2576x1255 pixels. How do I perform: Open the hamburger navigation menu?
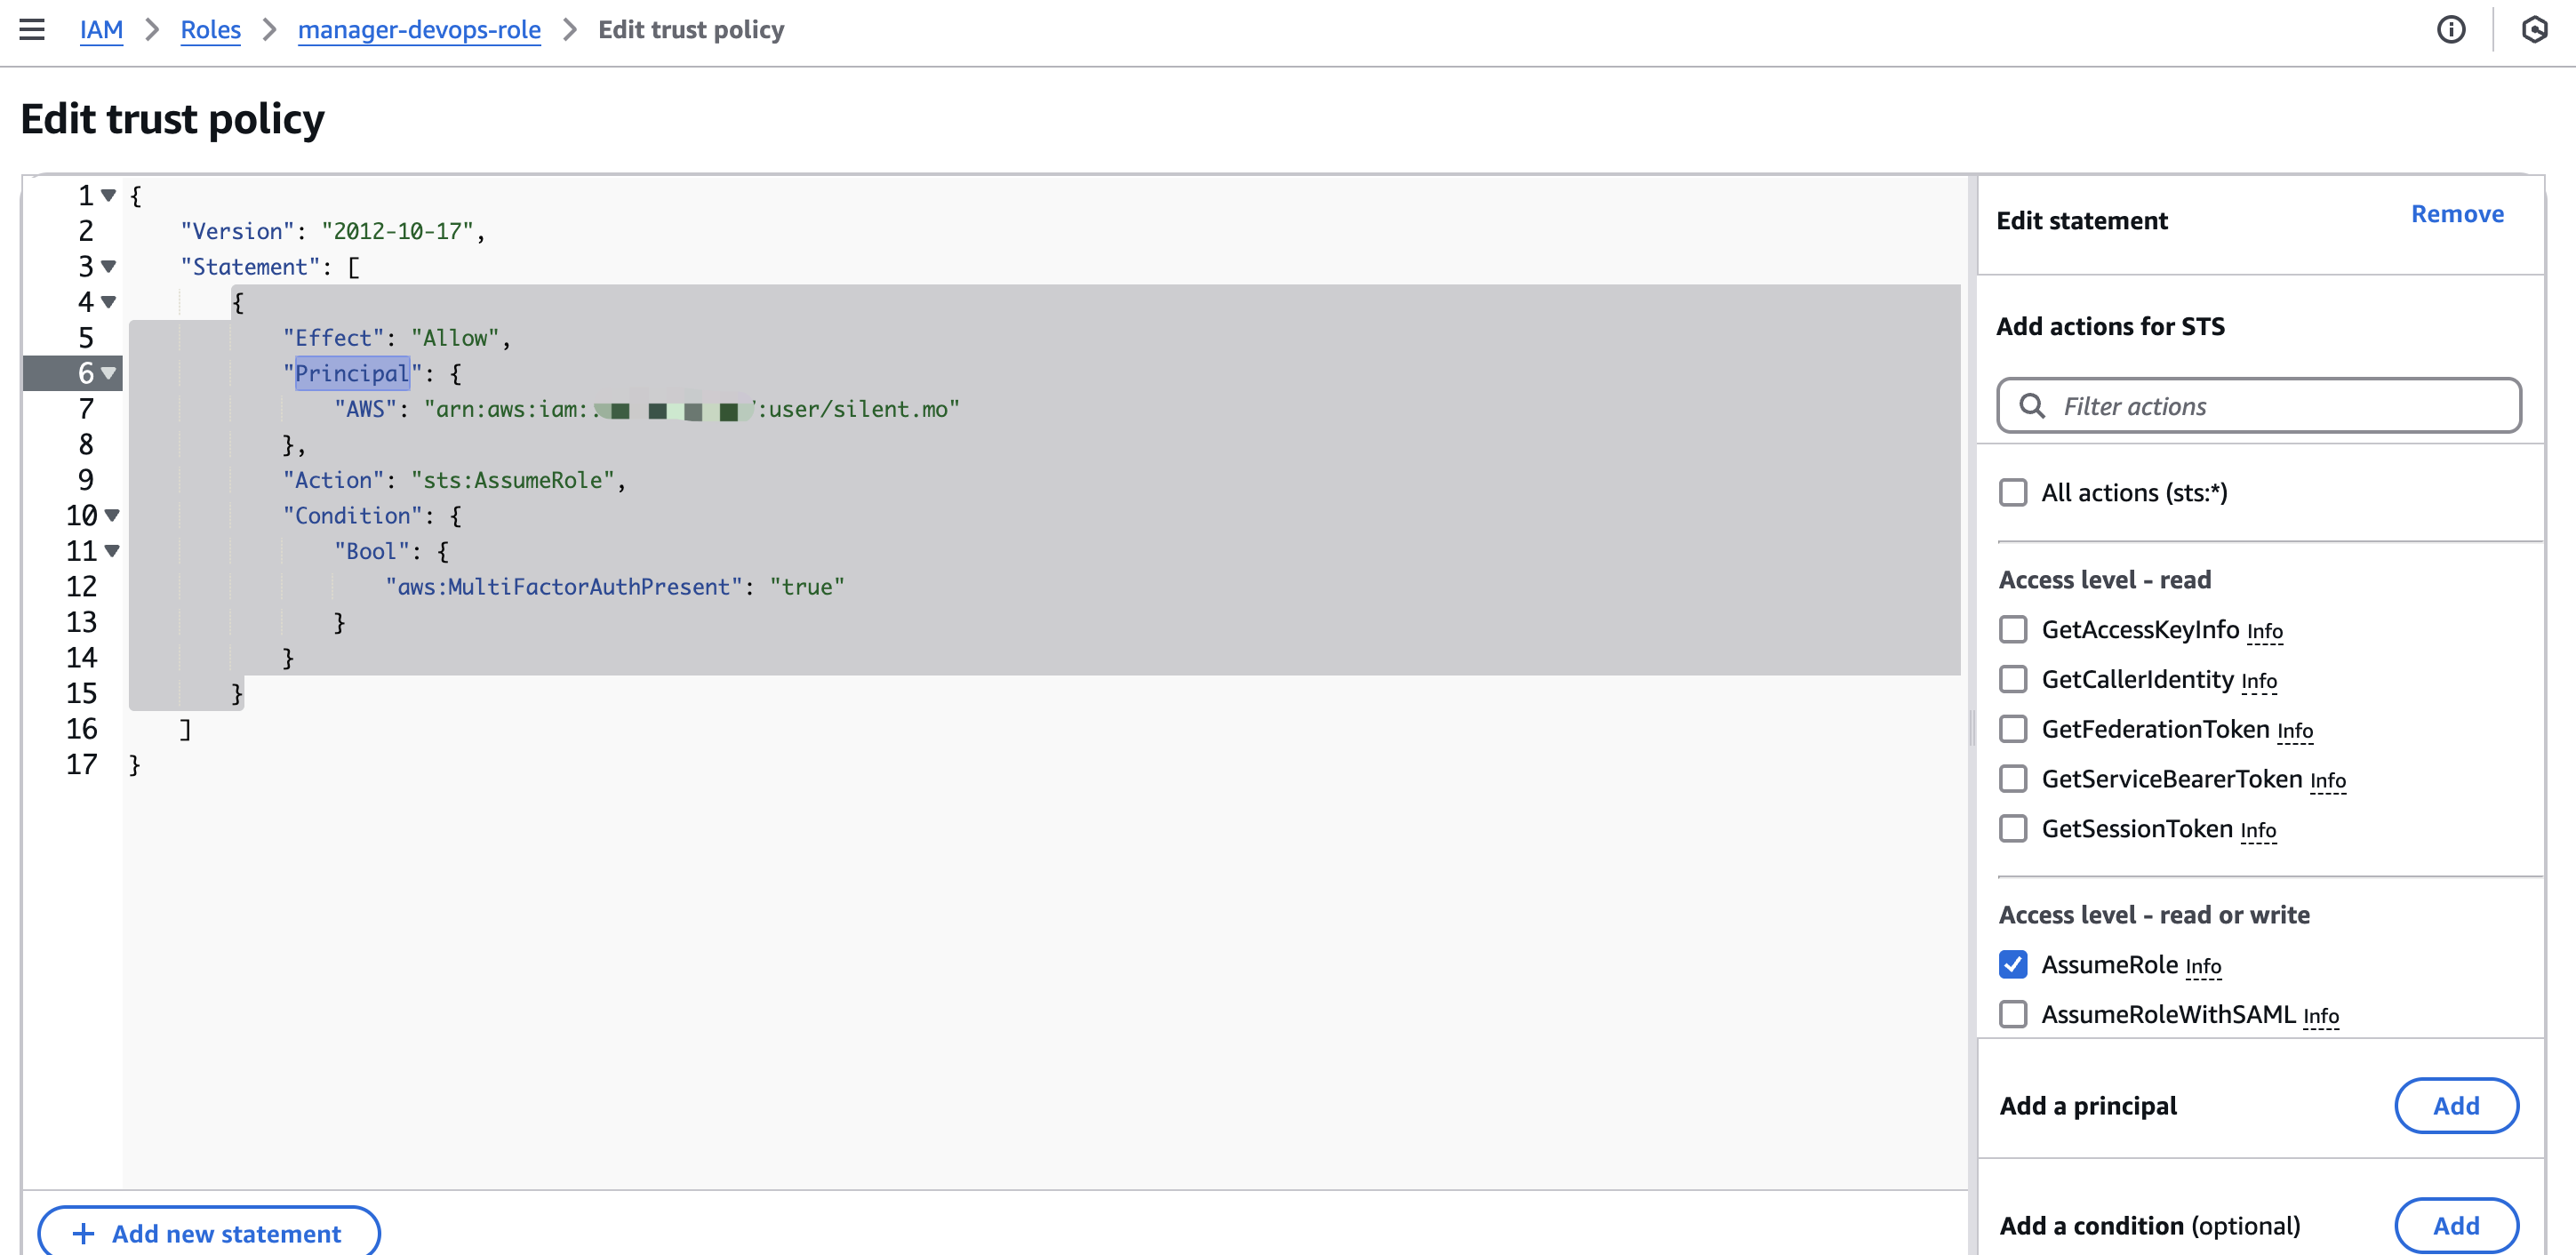click(x=32, y=29)
